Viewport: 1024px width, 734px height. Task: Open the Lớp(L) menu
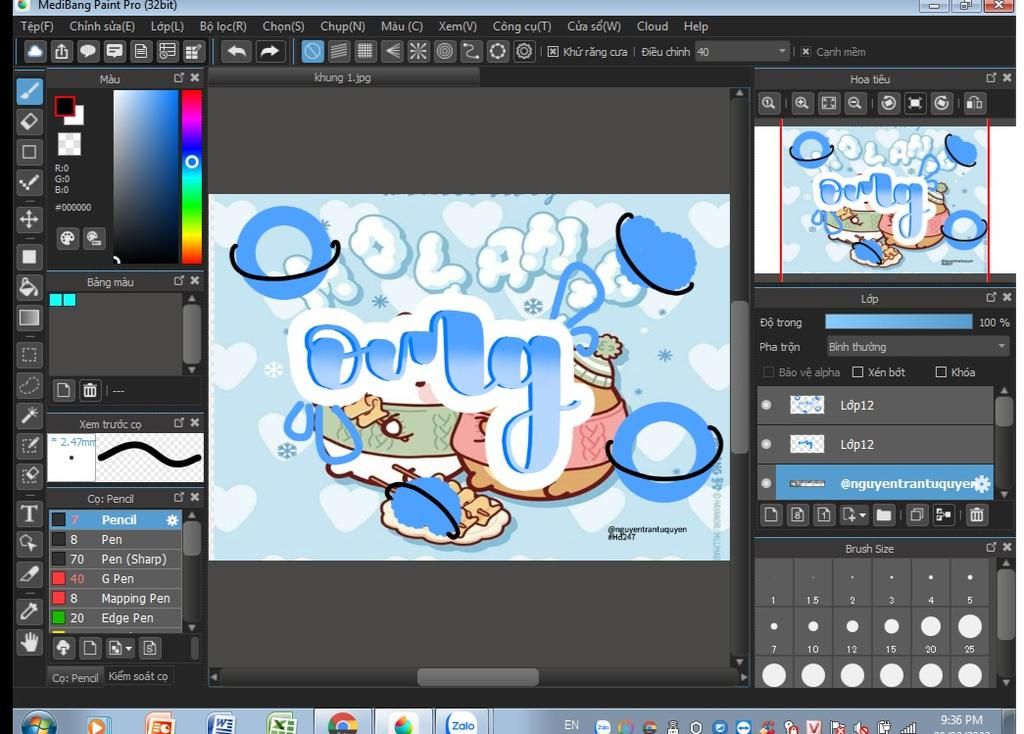point(167,26)
